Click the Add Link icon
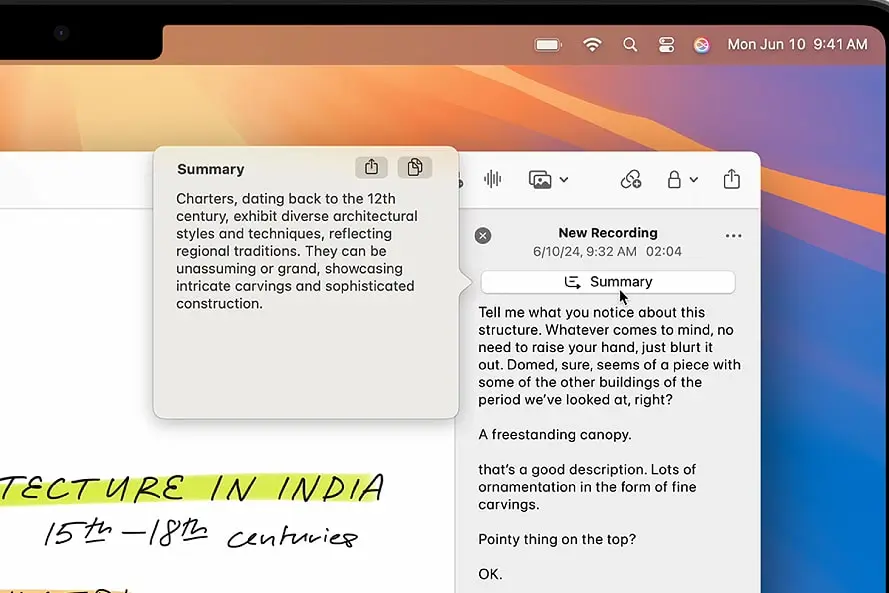Image resolution: width=889 pixels, height=593 pixels. tap(631, 179)
